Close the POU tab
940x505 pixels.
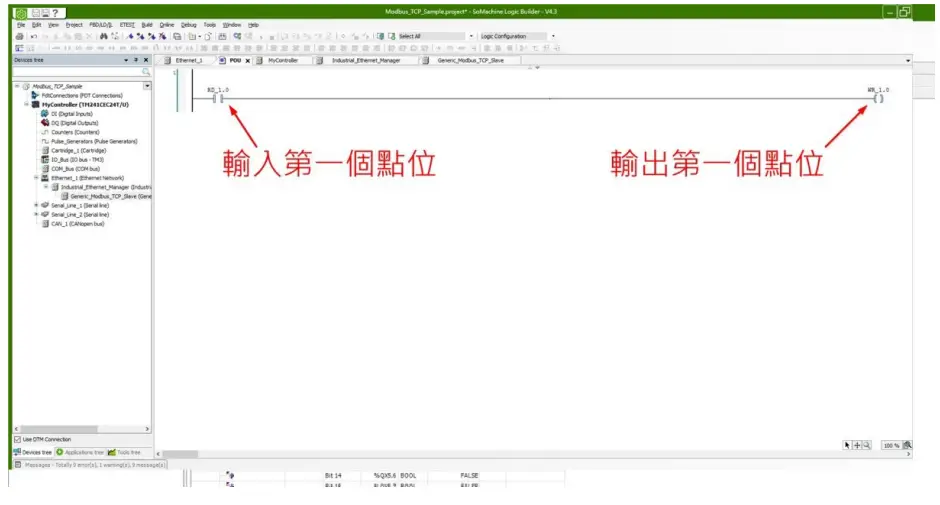point(248,61)
